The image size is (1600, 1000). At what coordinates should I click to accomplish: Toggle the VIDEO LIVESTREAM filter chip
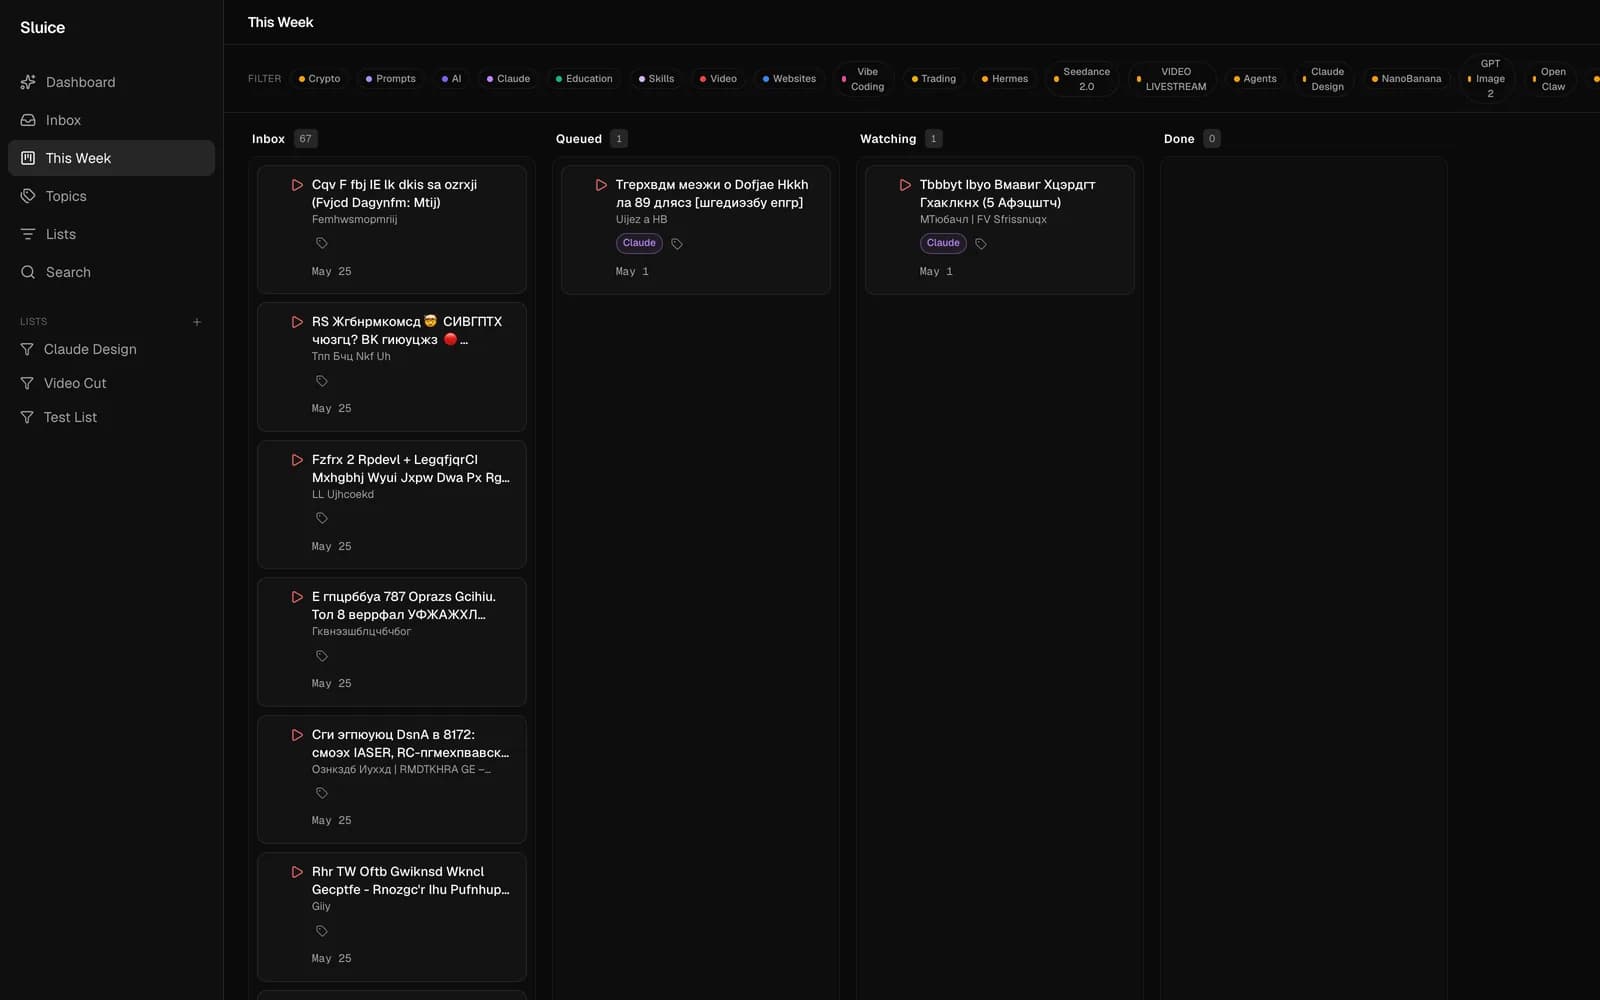point(1172,79)
